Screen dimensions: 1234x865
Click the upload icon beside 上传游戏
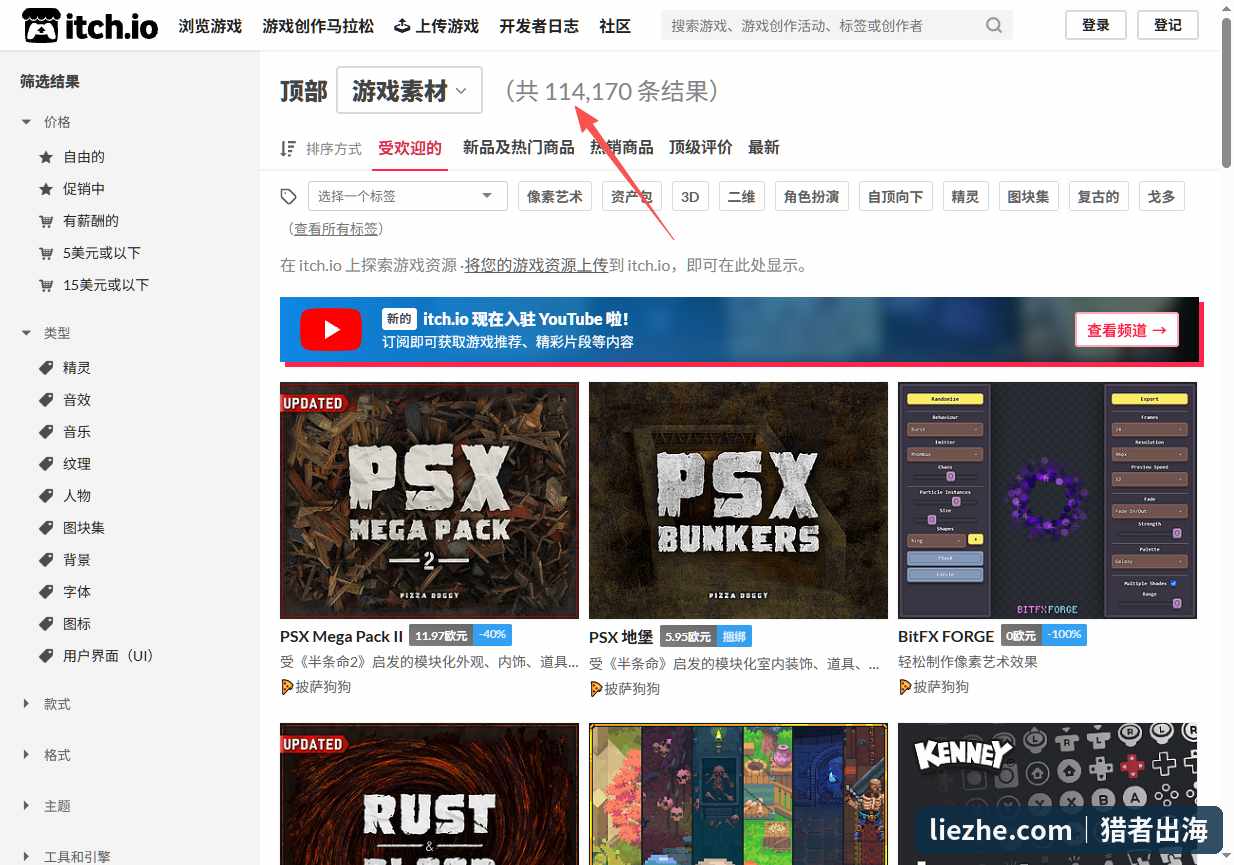pos(402,26)
